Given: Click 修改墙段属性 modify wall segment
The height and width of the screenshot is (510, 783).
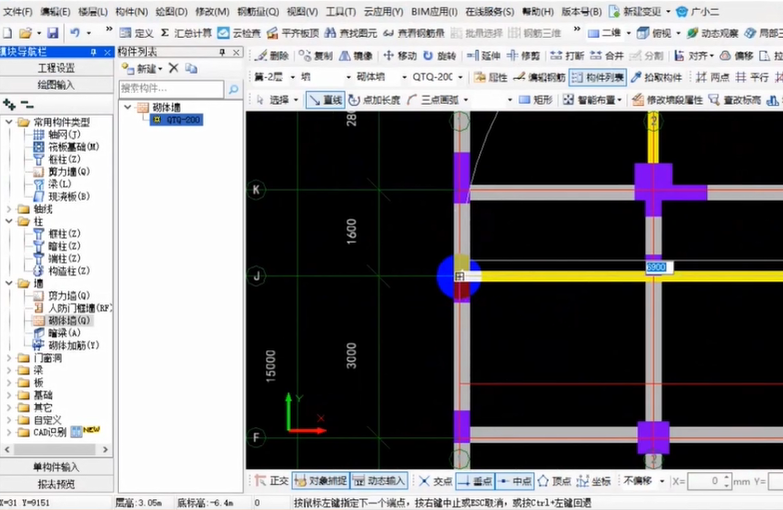Looking at the screenshot, I should click(x=668, y=100).
